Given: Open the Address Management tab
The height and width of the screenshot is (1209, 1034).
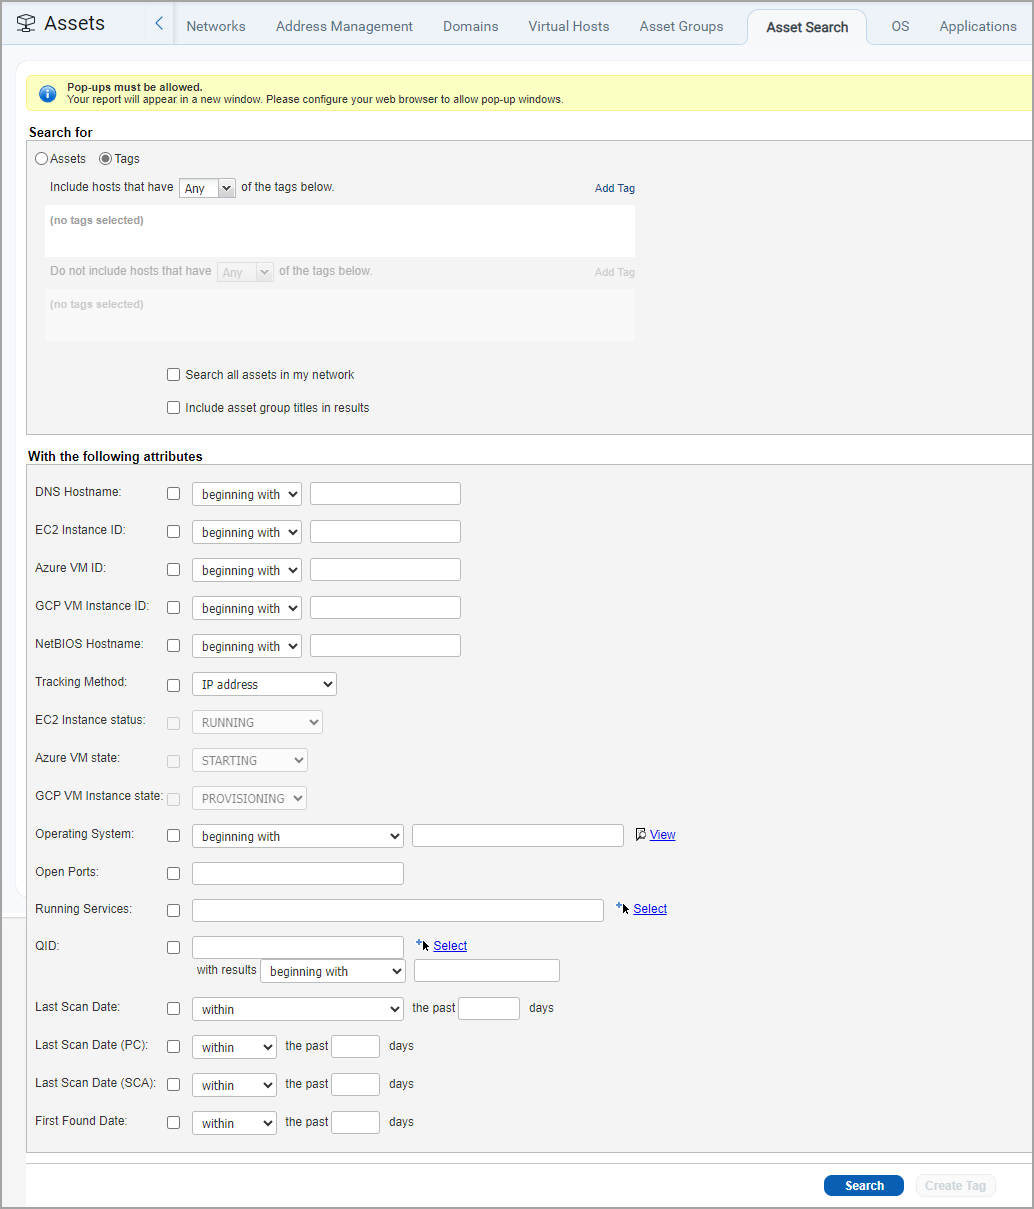Looking at the screenshot, I should [344, 26].
